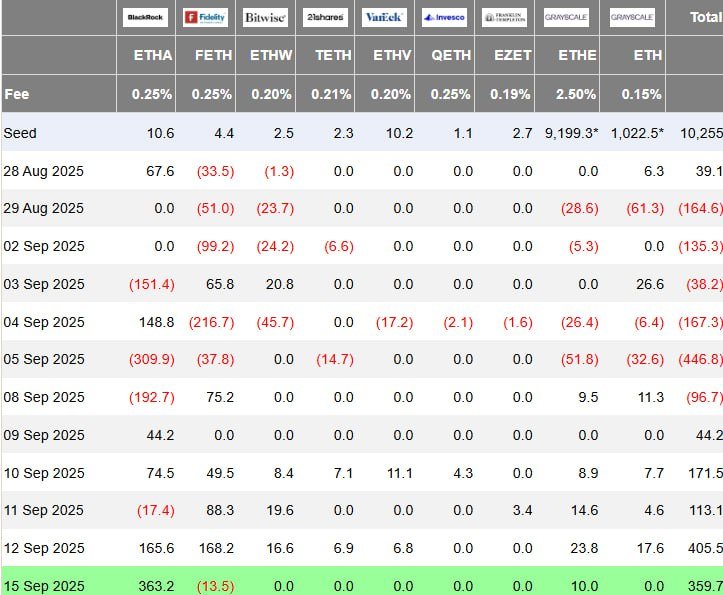Click the 74.5 ETHA value
723x595 pixels.
coord(160,473)
